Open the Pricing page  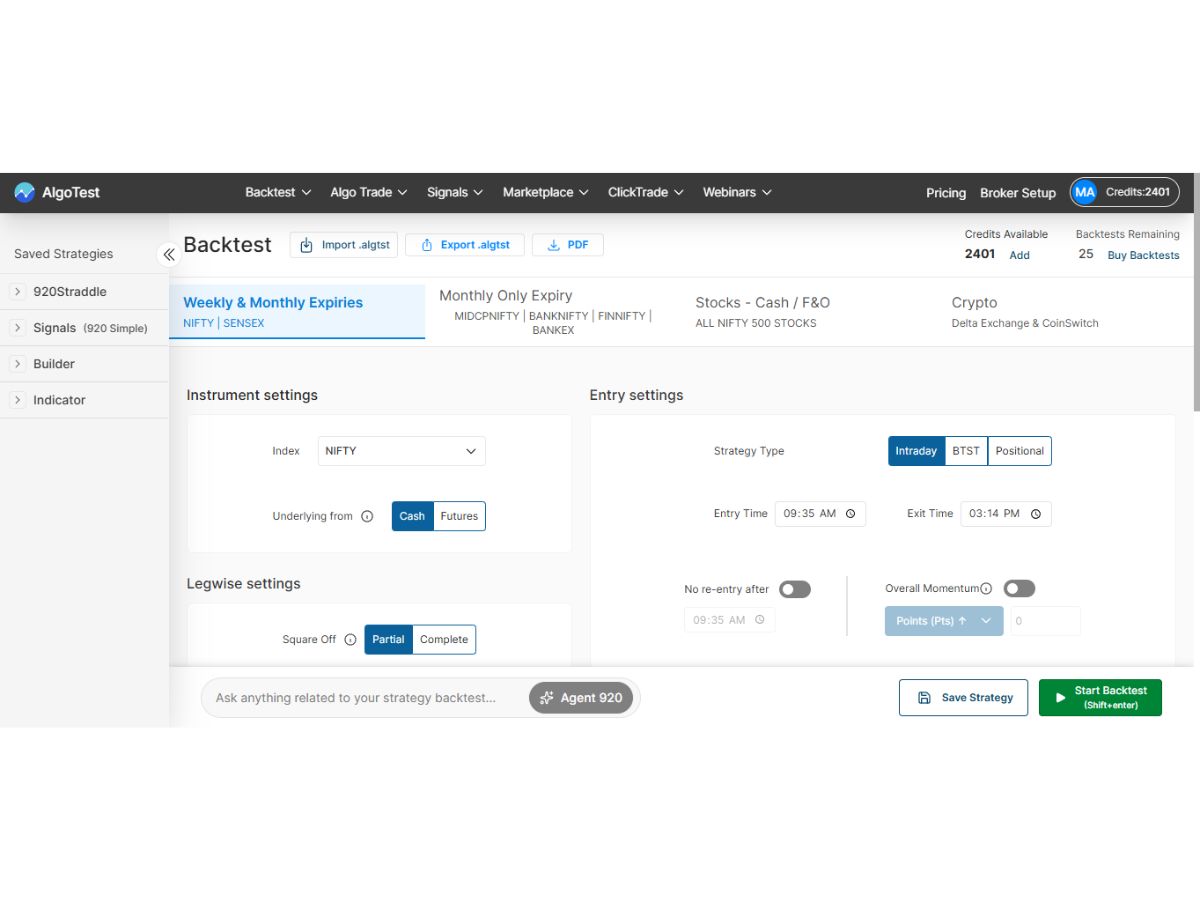click(946, 193)
